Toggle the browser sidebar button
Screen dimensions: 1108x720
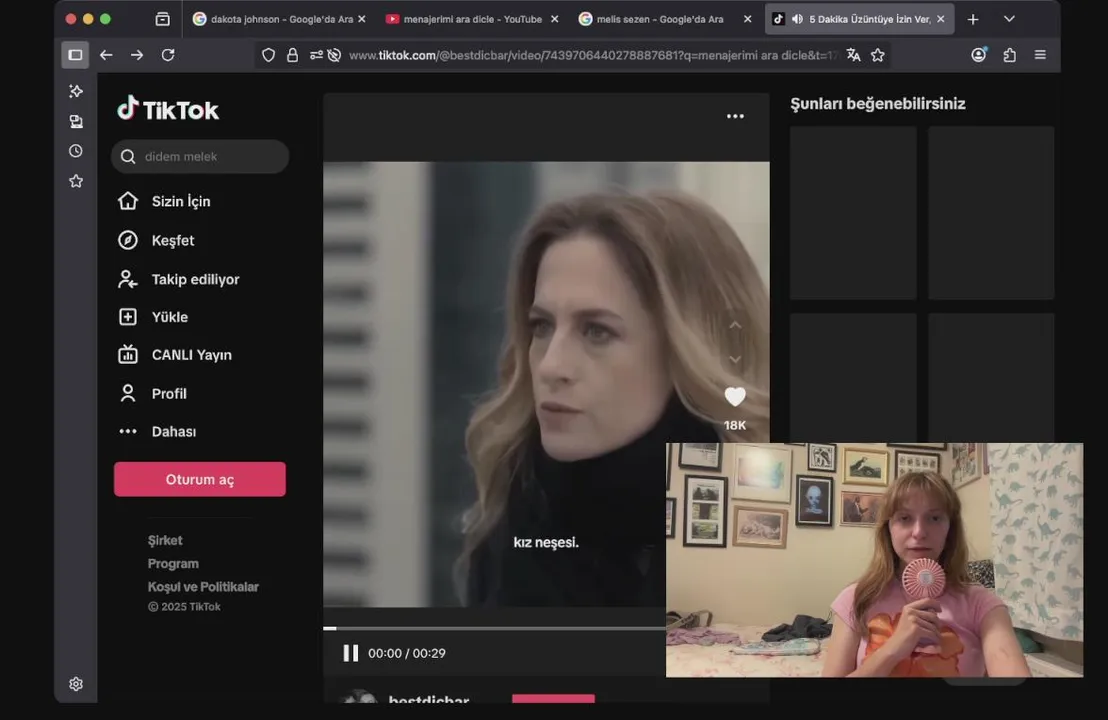pos(75,55)
